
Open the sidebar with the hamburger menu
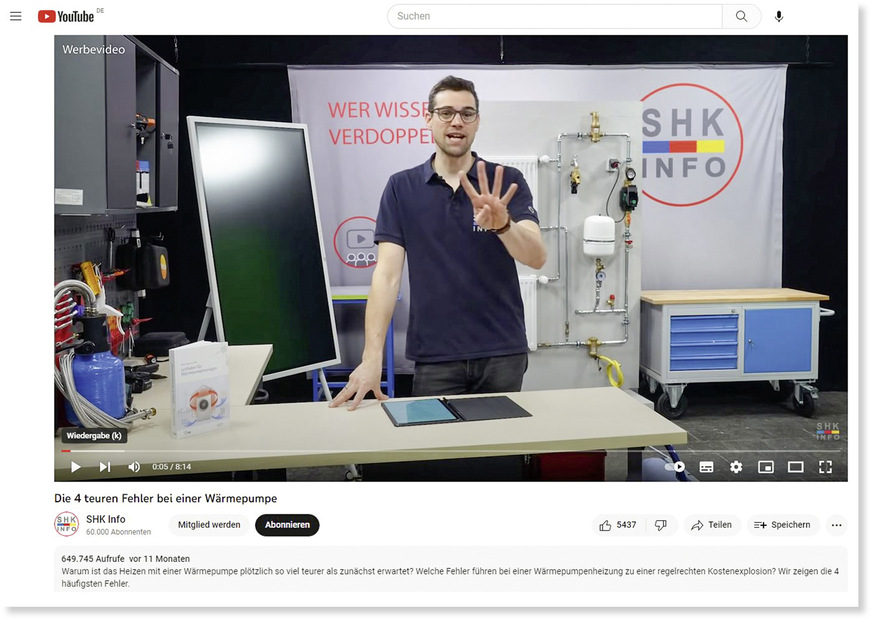click(15, 16)
